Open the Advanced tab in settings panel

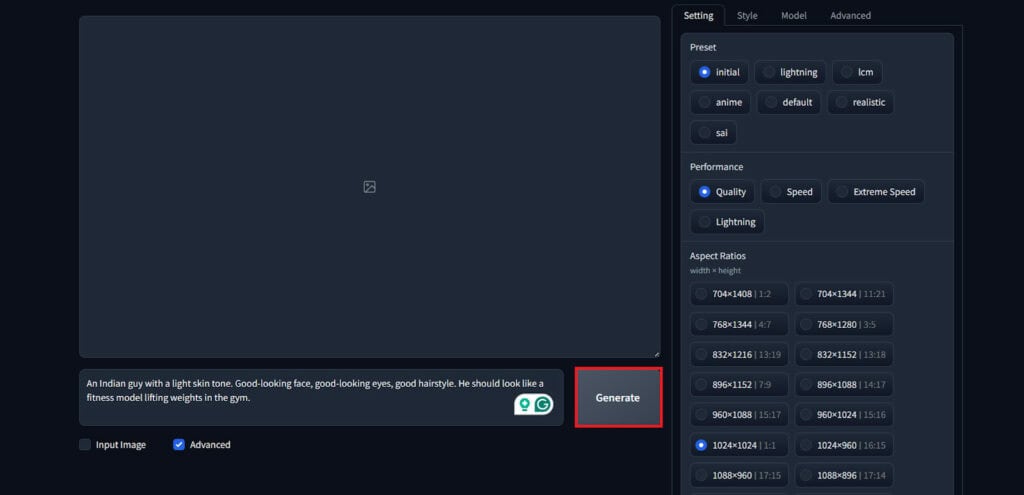click(850, 16)
